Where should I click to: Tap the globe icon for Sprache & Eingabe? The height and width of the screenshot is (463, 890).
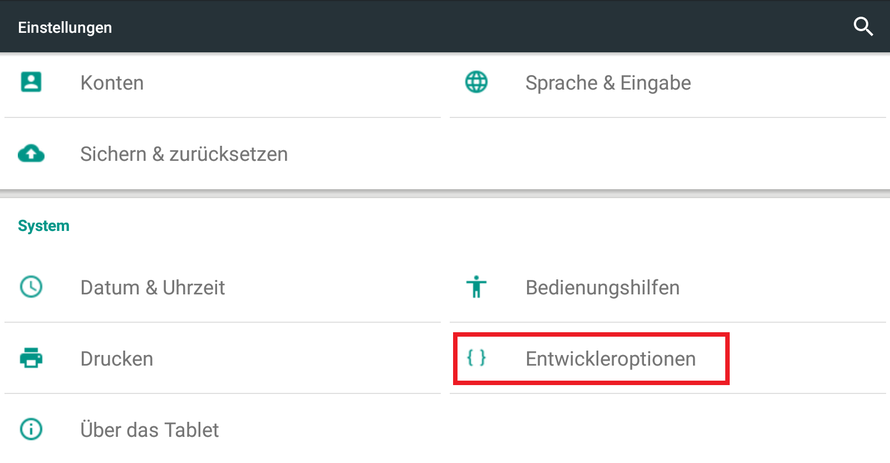point(476,82)
